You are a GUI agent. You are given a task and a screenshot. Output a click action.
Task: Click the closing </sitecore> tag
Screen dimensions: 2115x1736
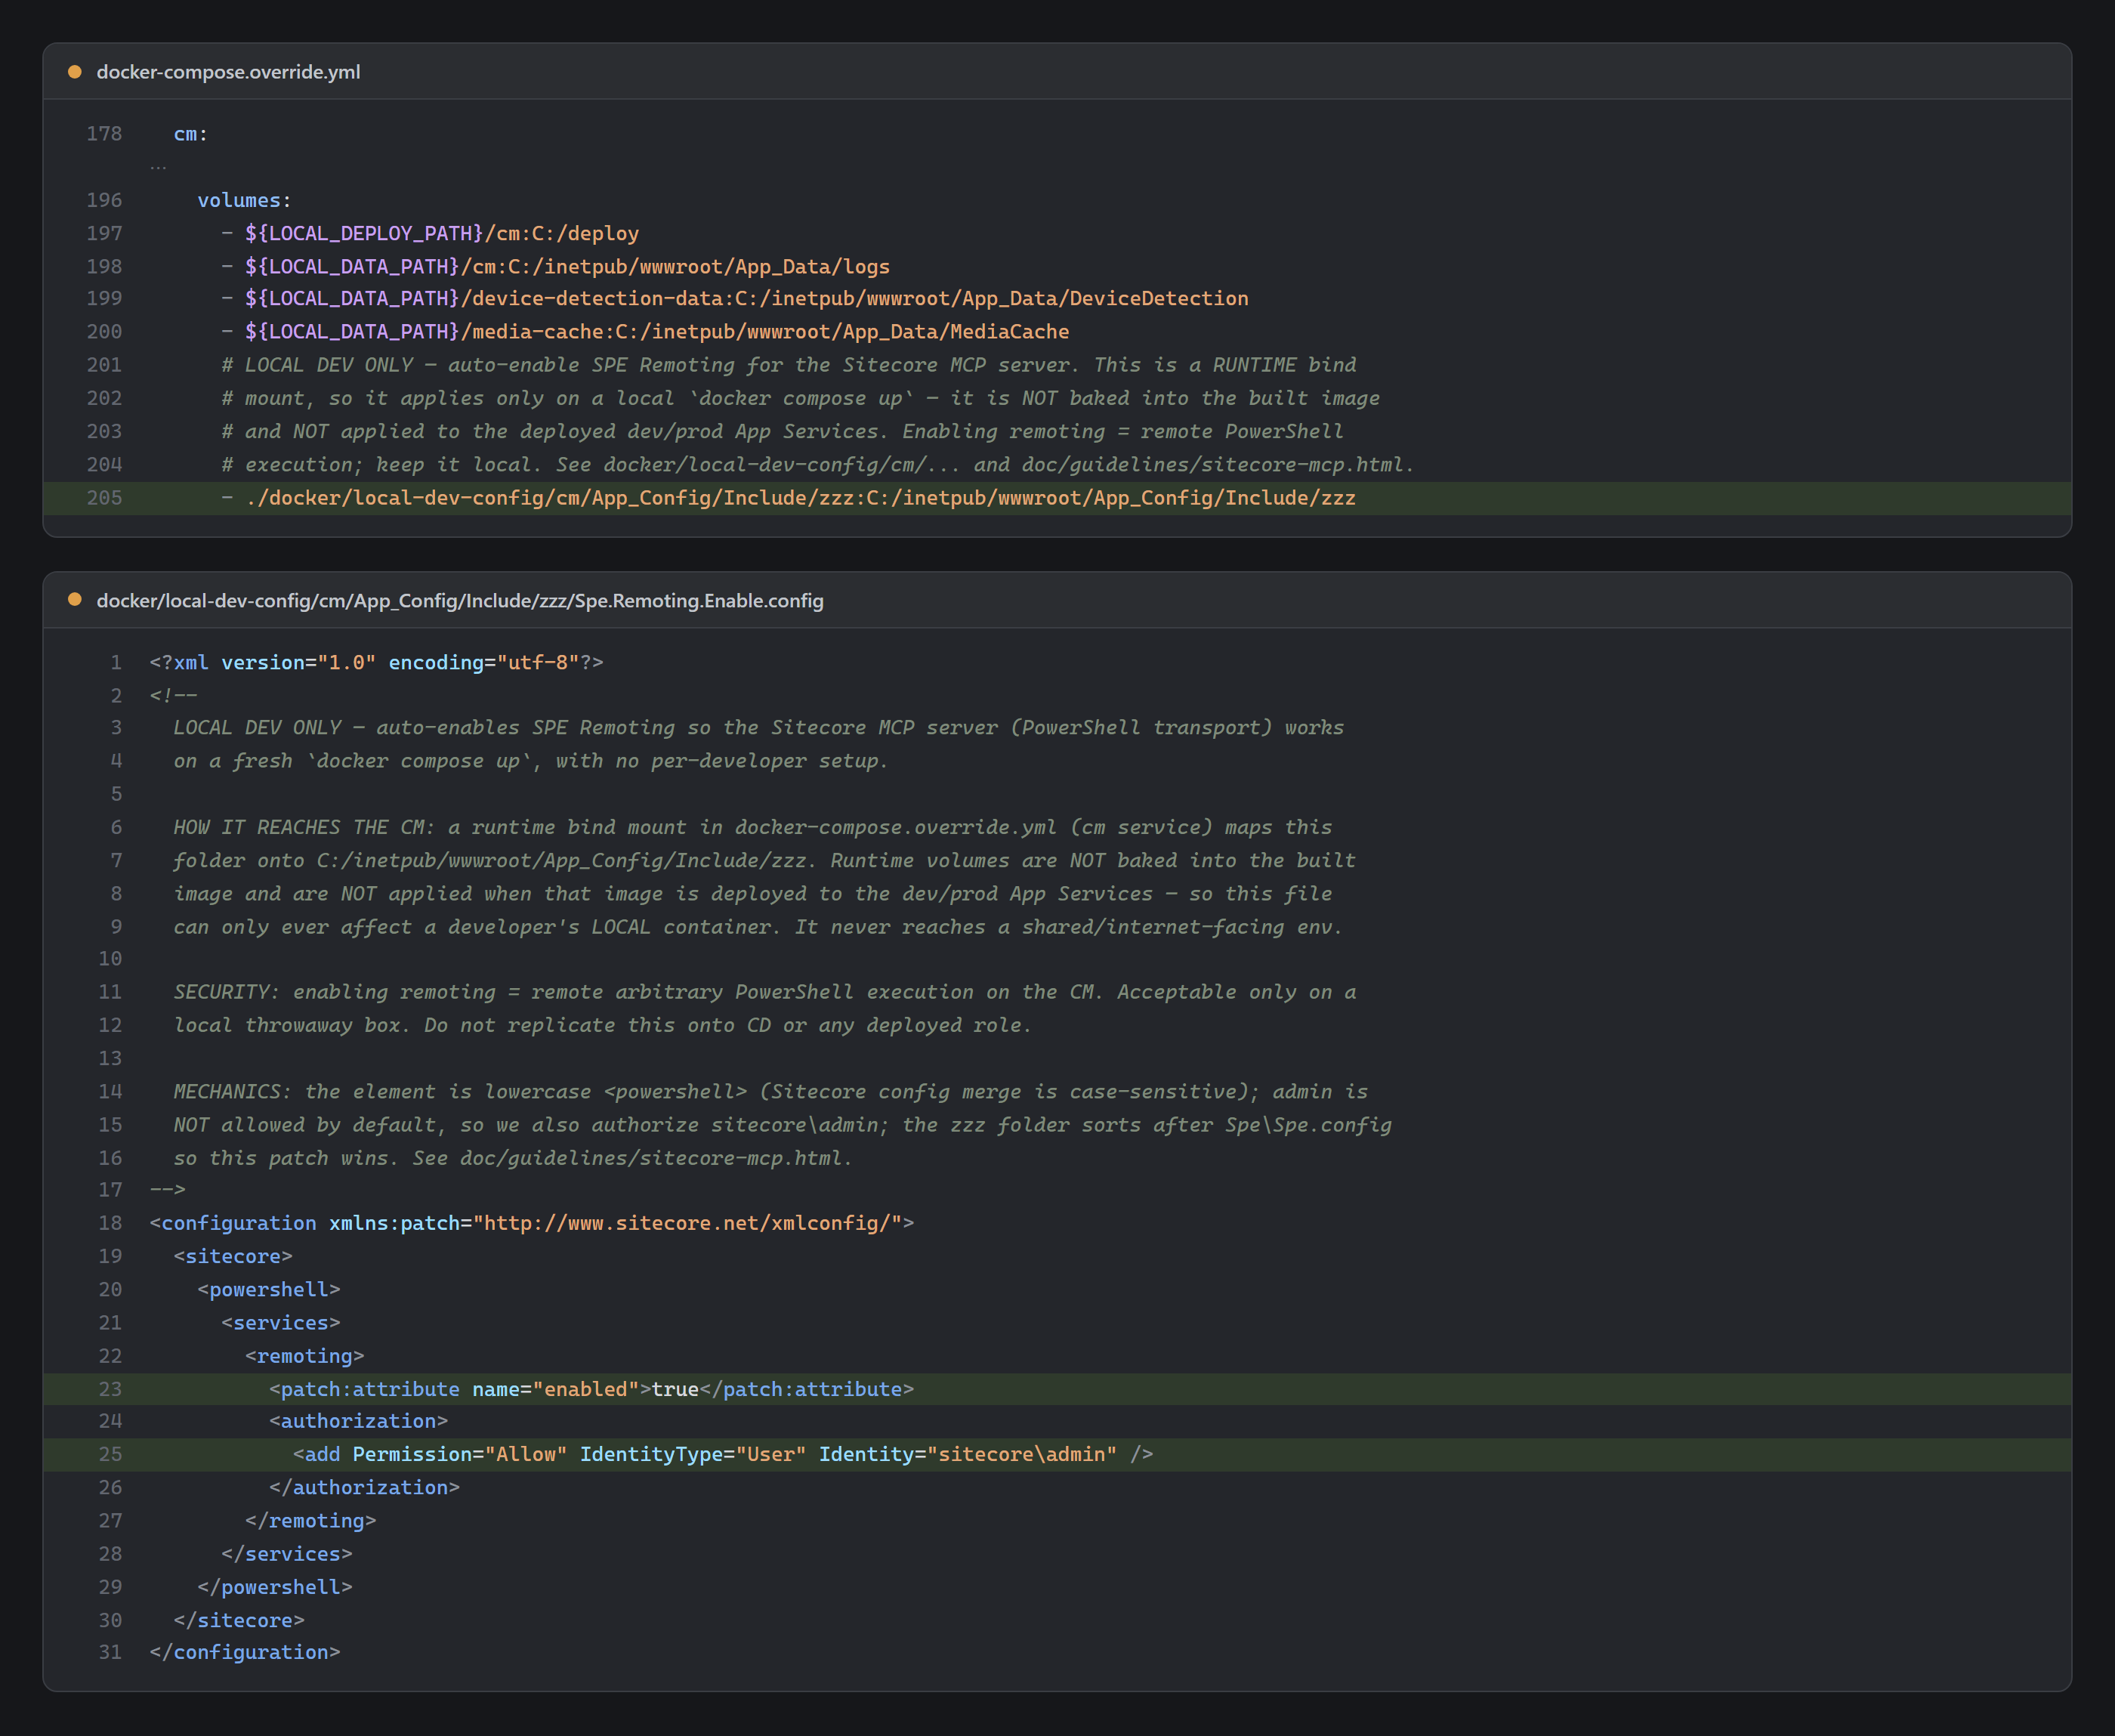239,1620
